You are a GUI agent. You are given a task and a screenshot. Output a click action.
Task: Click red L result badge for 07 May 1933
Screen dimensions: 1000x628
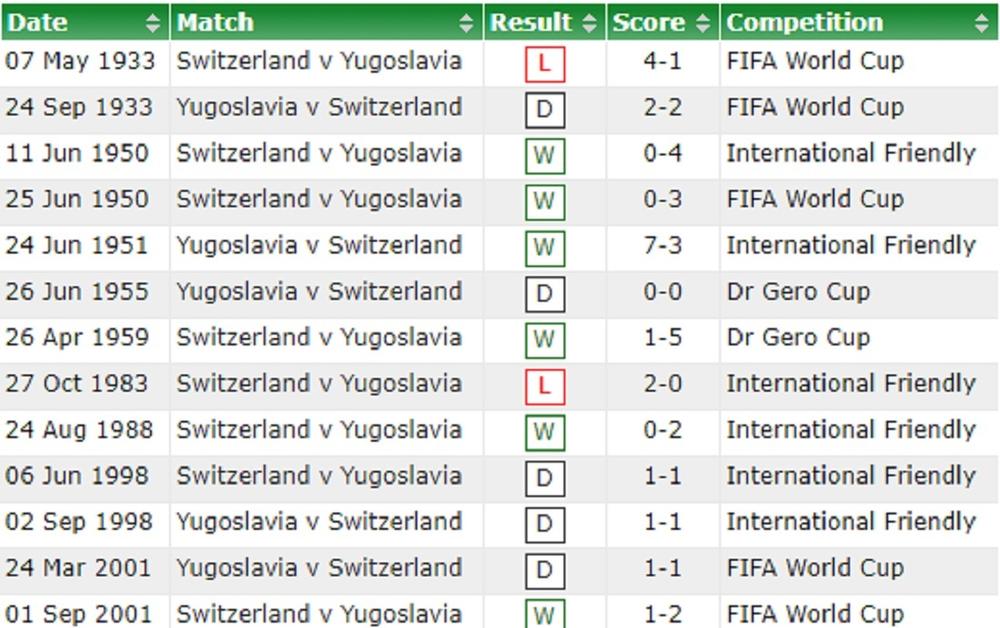pyautogui.click(x=544, y=64)
